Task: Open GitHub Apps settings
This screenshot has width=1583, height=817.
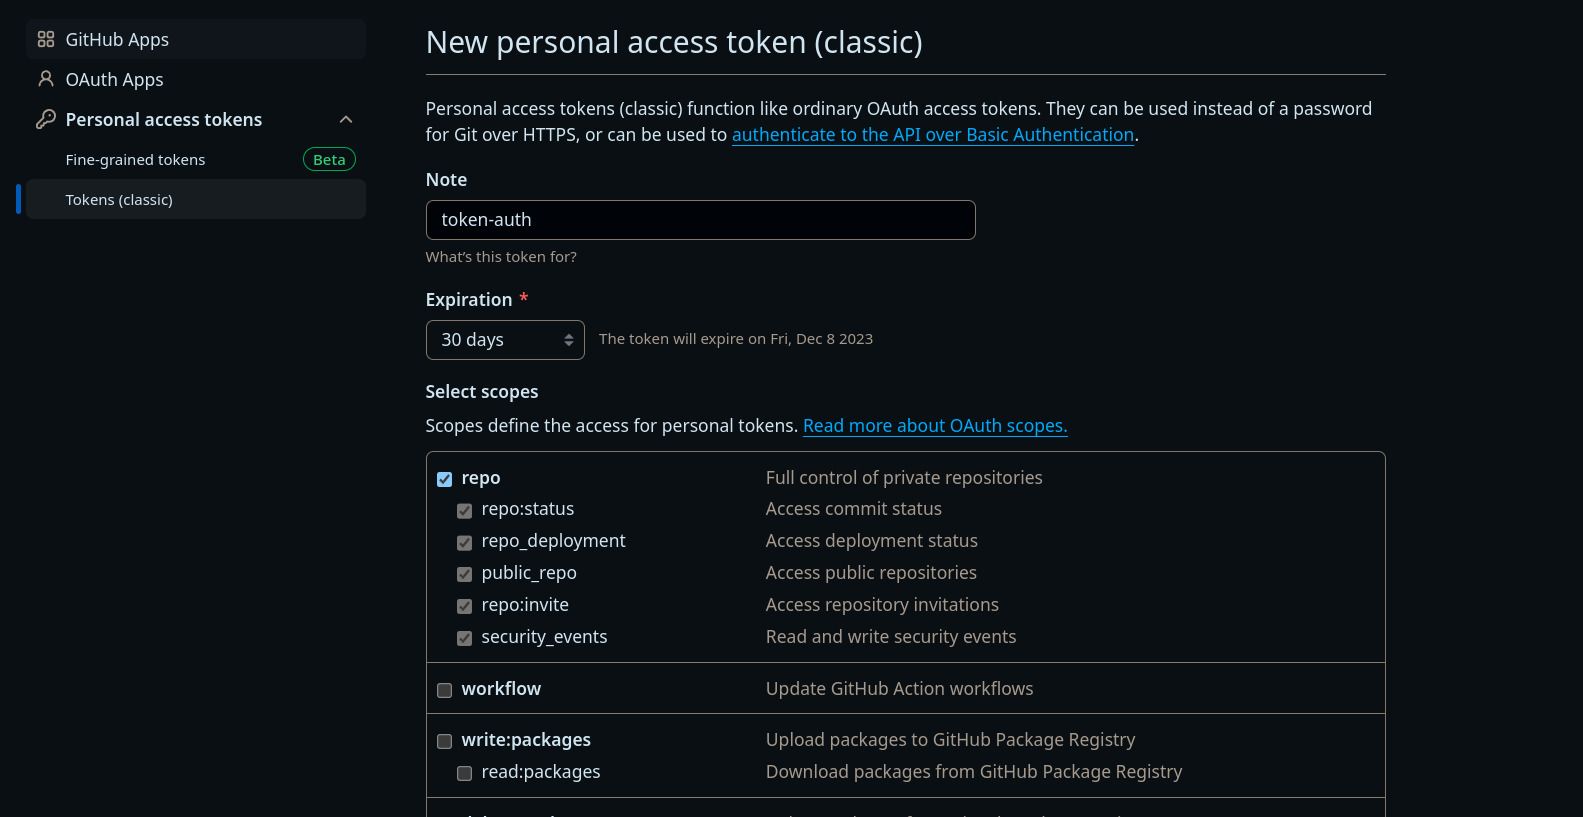Action: coord(117,40)
